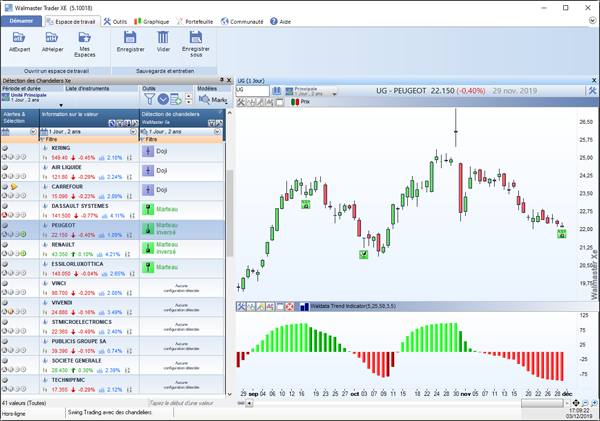Click the Outils stepper down arrow
600x421 pixels.
point(189,102)
